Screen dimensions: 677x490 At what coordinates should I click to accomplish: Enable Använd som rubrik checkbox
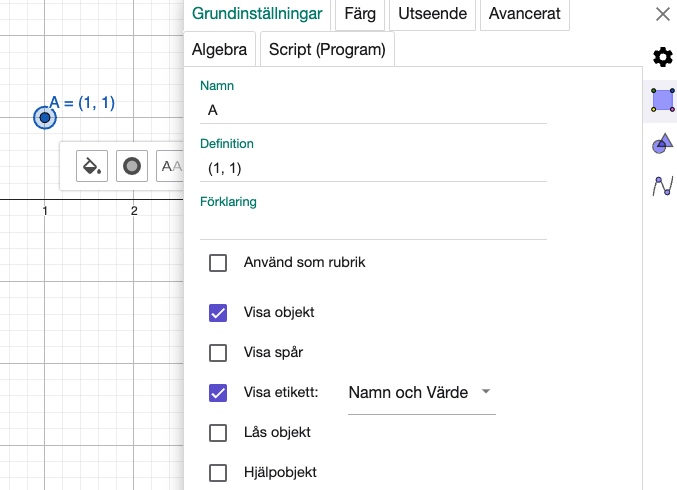(x=218, y=262)
